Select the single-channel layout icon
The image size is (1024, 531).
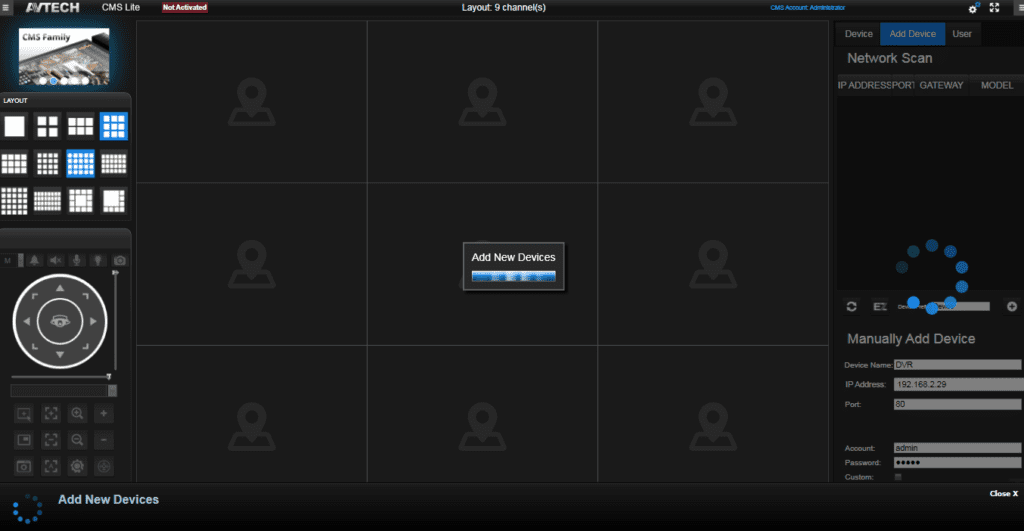point(14,126)
